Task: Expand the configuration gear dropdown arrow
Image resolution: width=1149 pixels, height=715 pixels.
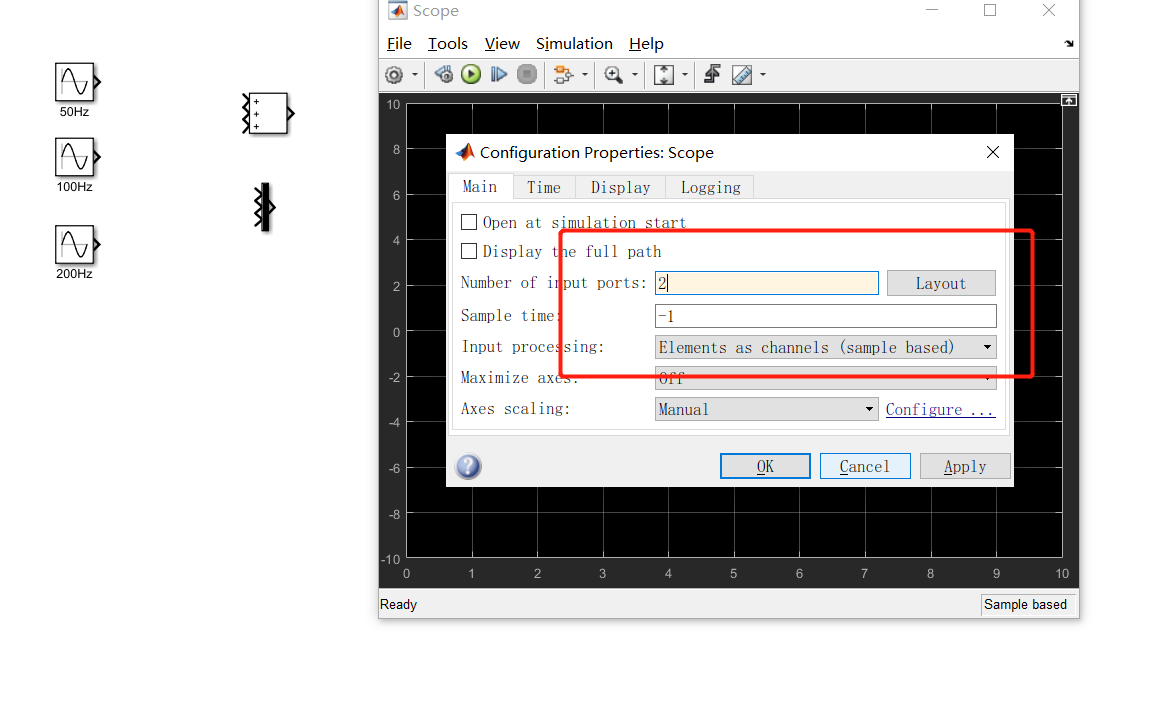Action: [x=415, y=75]
